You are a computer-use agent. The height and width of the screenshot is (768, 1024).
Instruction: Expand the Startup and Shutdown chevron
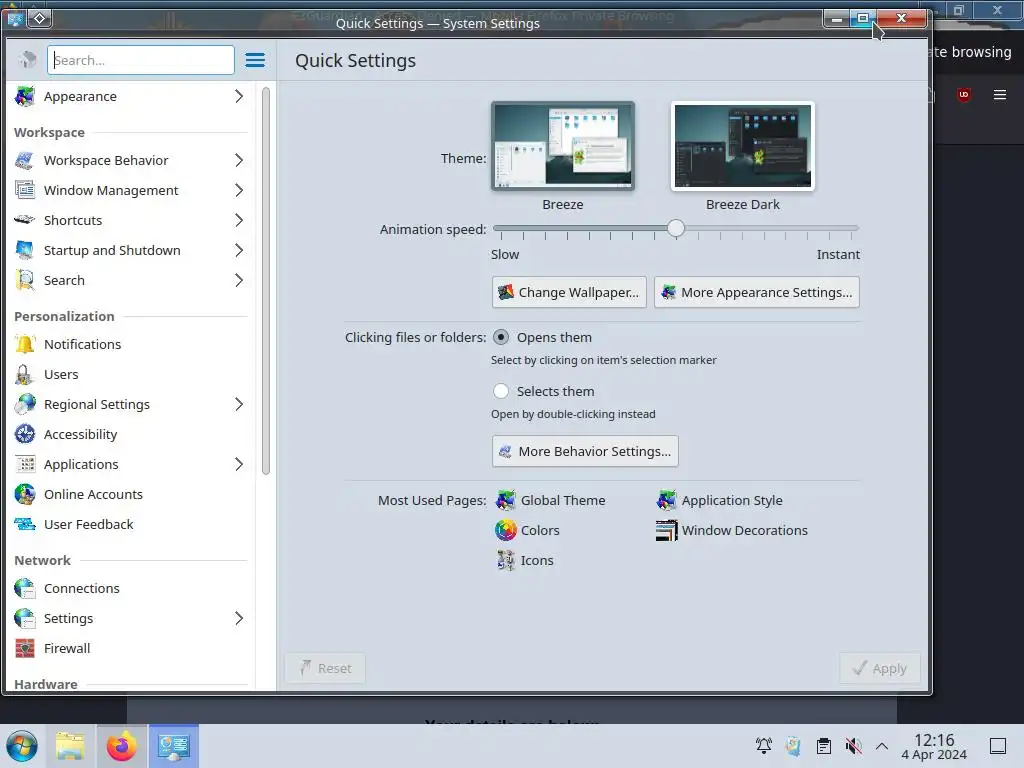tap(239, 250)
